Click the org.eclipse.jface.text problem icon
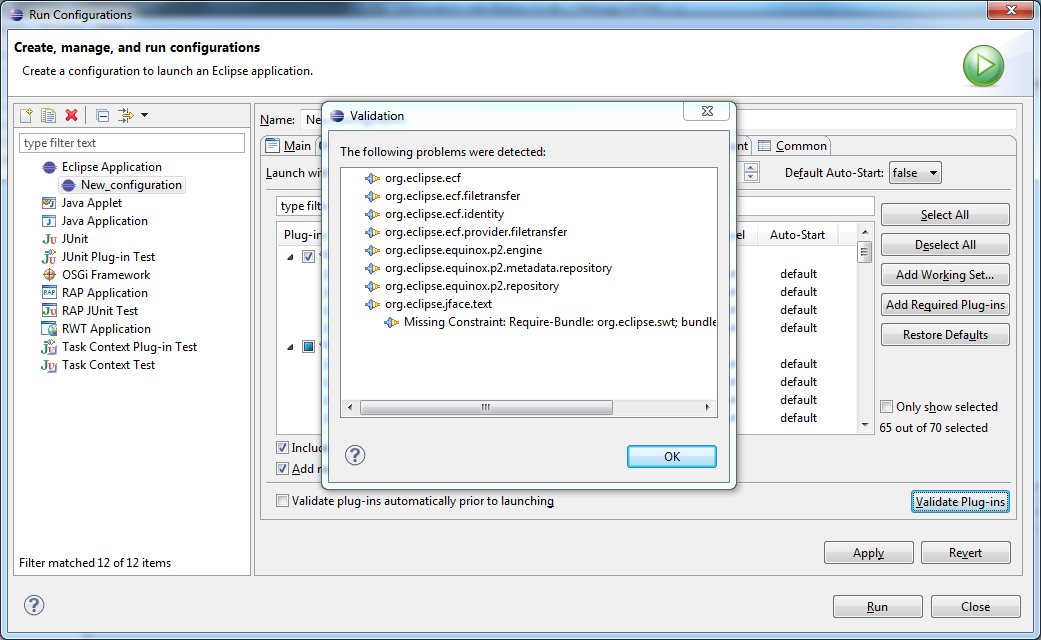This screenshot has height=640, width=1041. [372, 304]
